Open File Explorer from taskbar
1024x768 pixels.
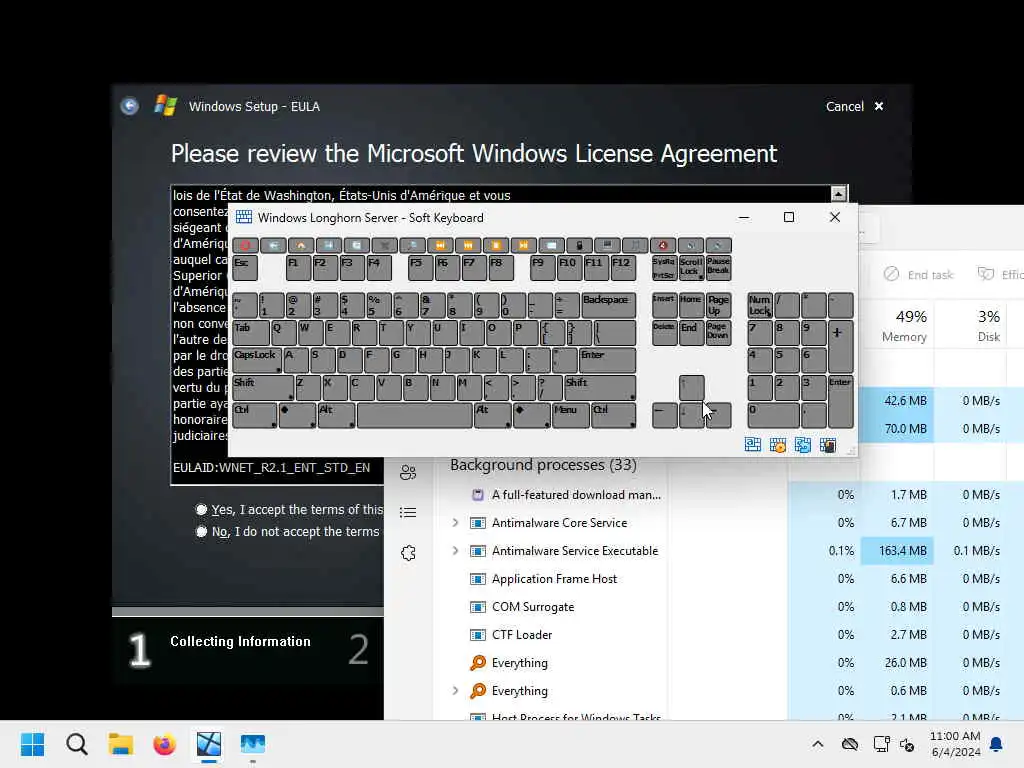click(121, 744)
